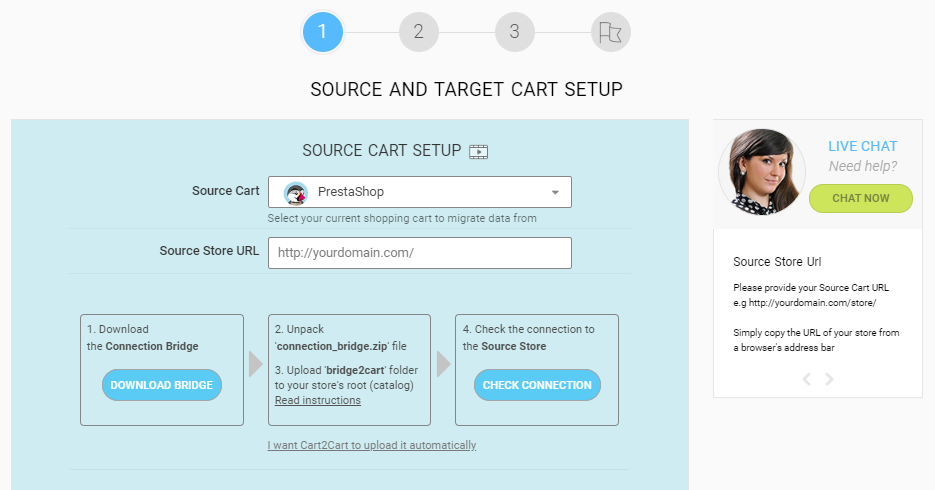The image size is (935, 490).
Task: Click the finish flag step icon
Action: click(611, 32)
